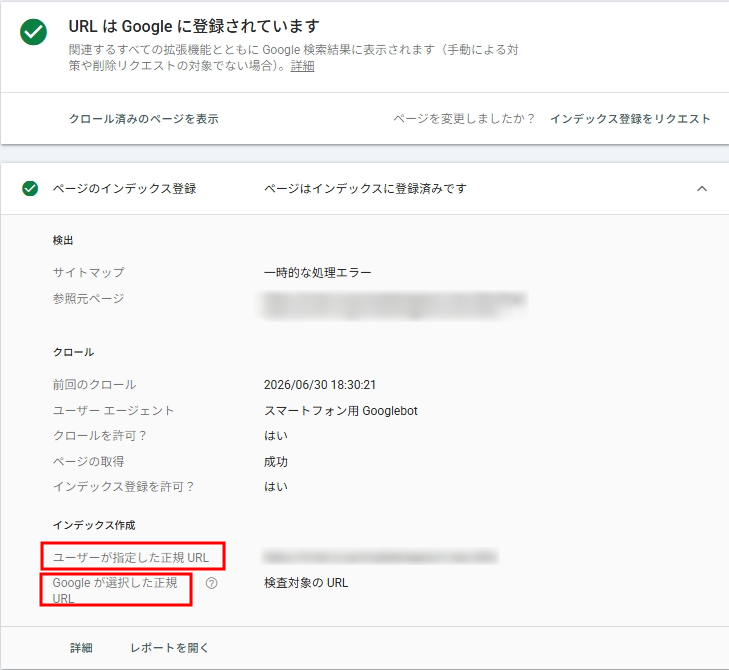Open the 詳細 link in description text

pos(302,66)
